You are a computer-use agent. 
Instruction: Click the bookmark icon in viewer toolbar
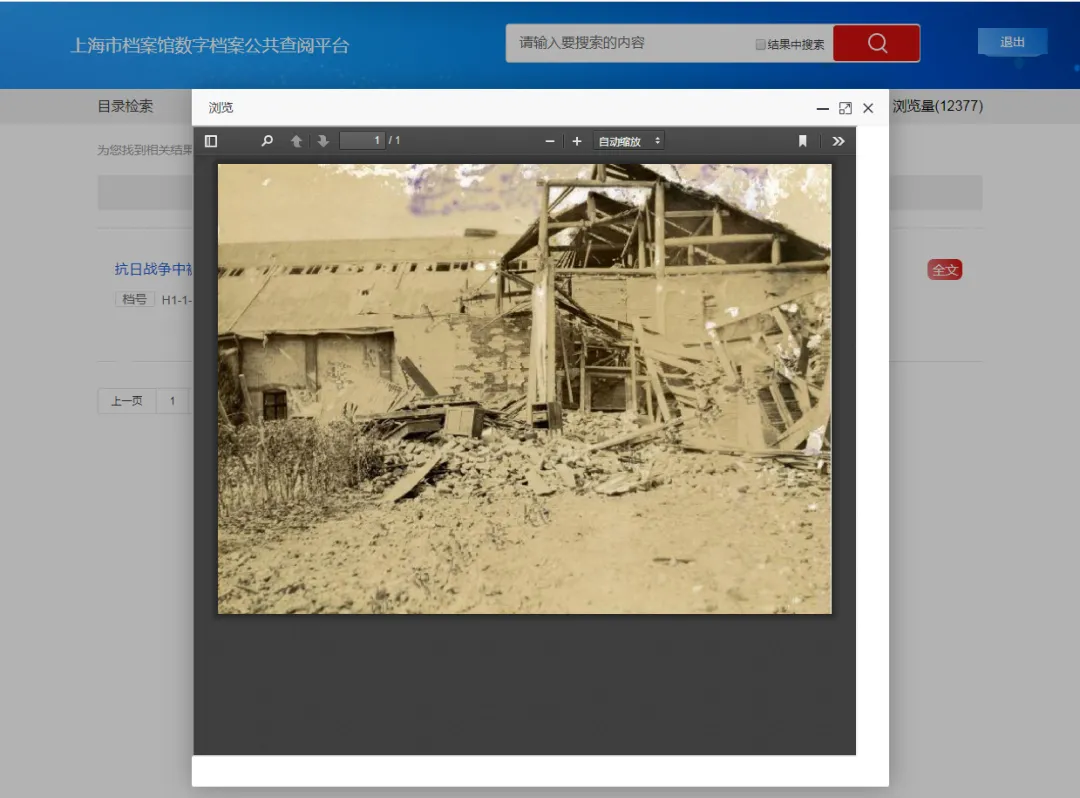(x=802, y=141)
